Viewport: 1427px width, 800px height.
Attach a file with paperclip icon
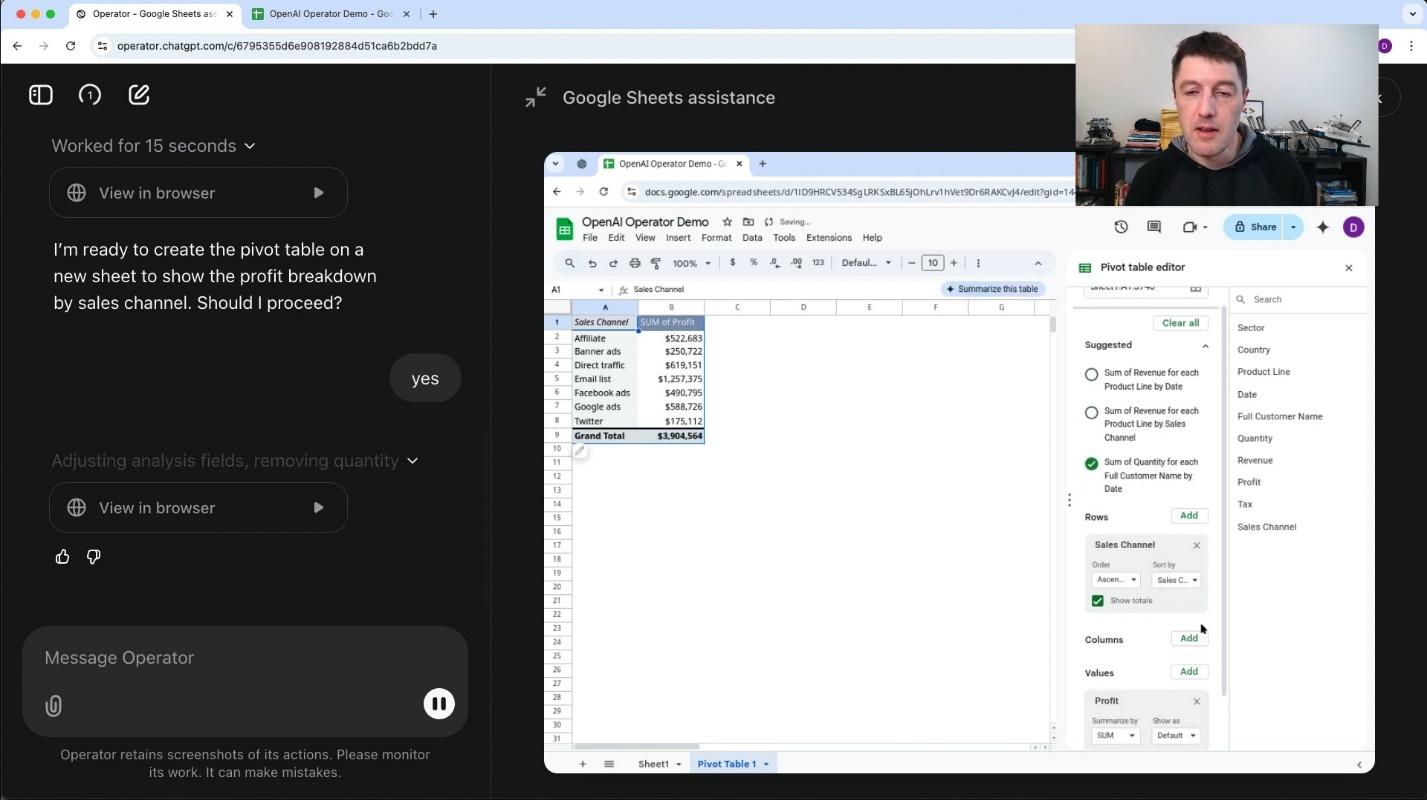coord(54,706)
